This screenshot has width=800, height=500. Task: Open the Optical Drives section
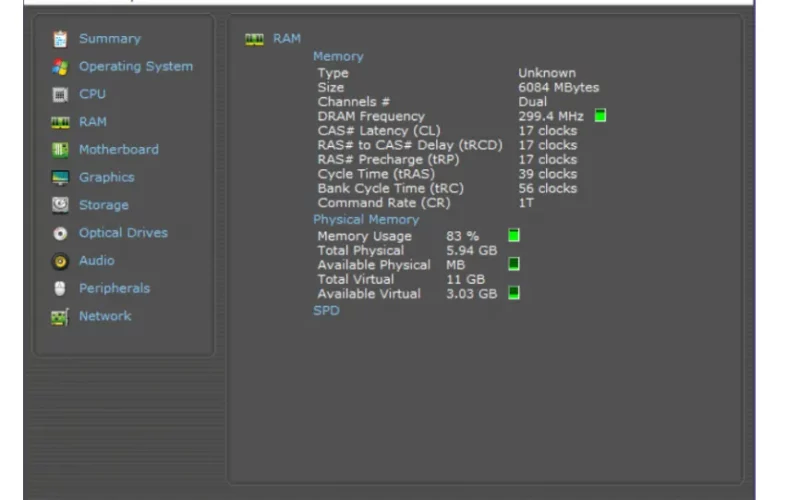pyautogui.click(x=123, y=233)
